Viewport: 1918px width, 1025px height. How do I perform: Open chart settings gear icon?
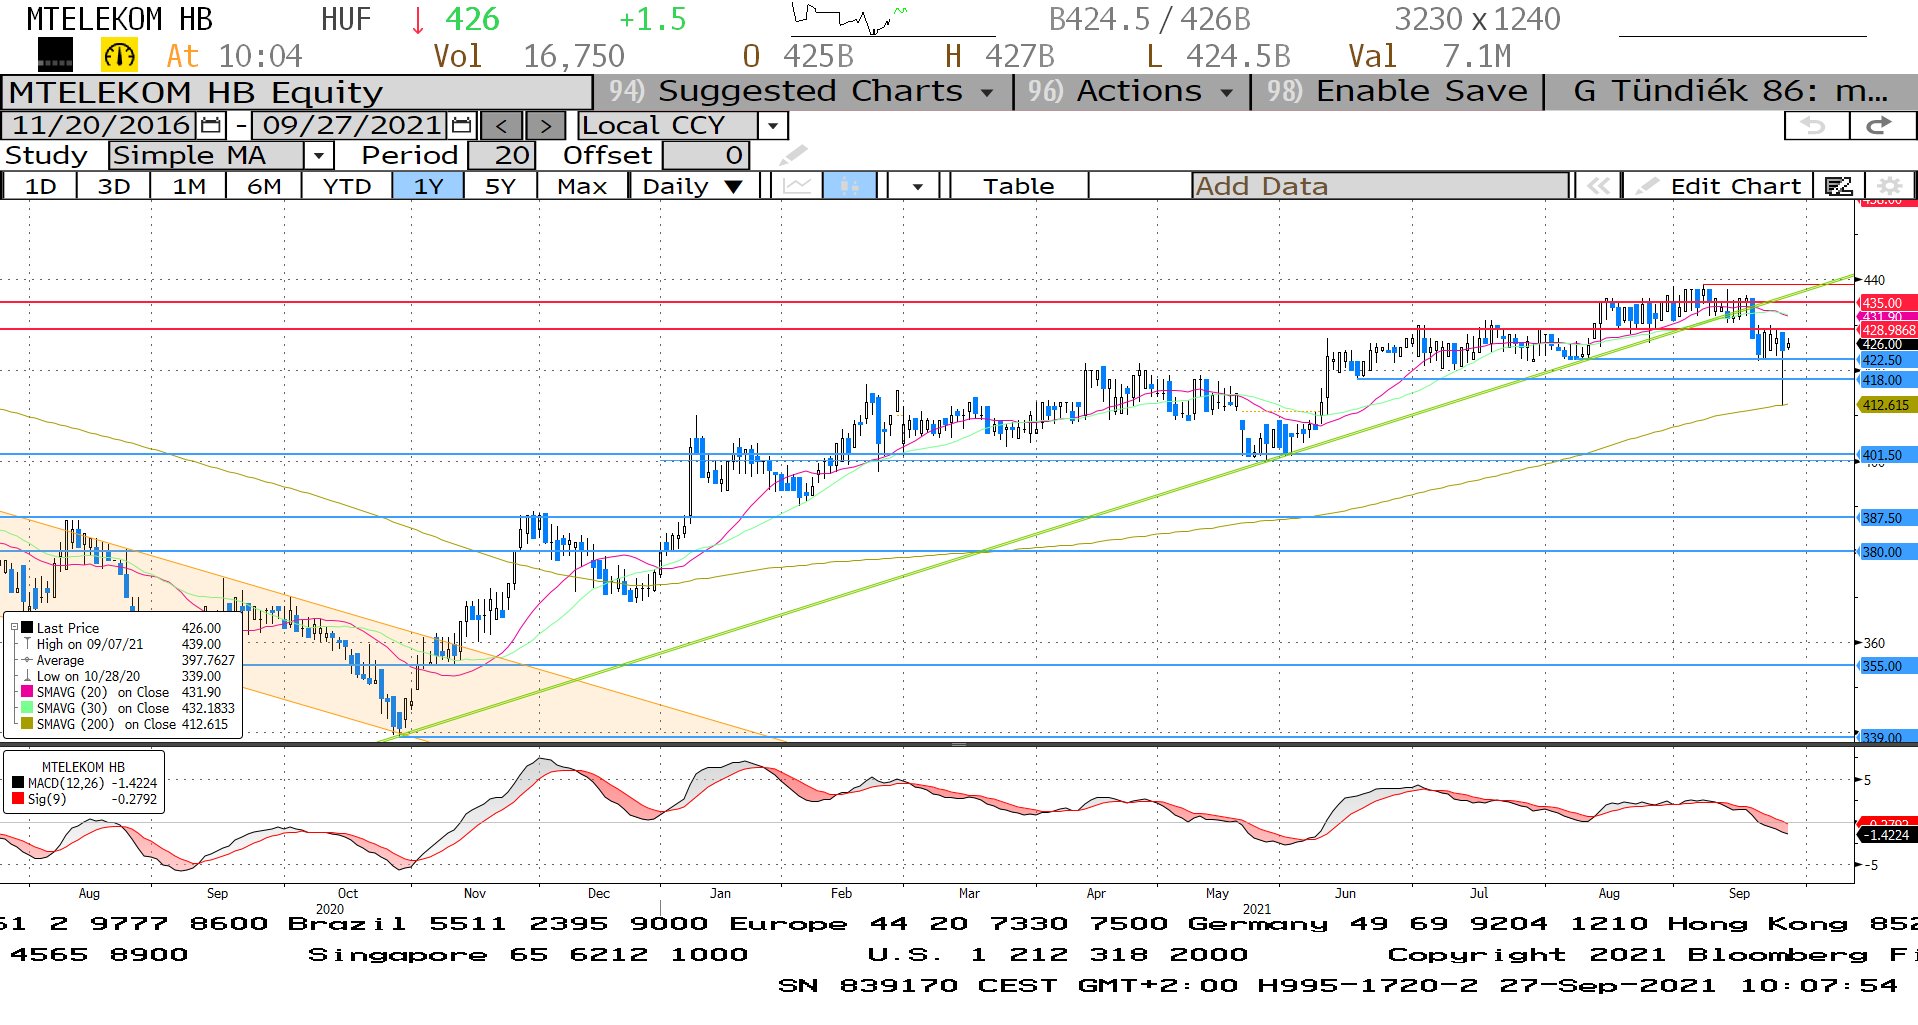[x=1889, y=186]
